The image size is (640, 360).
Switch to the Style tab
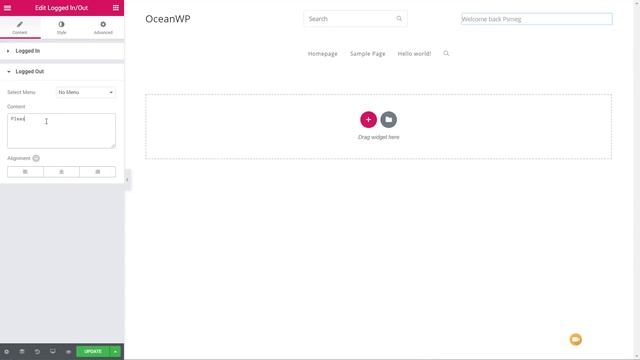click(x=61, y=28)
